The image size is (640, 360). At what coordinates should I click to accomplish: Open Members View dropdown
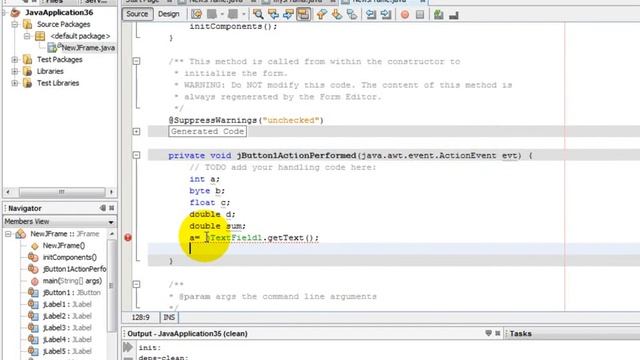tap(111, 222)
